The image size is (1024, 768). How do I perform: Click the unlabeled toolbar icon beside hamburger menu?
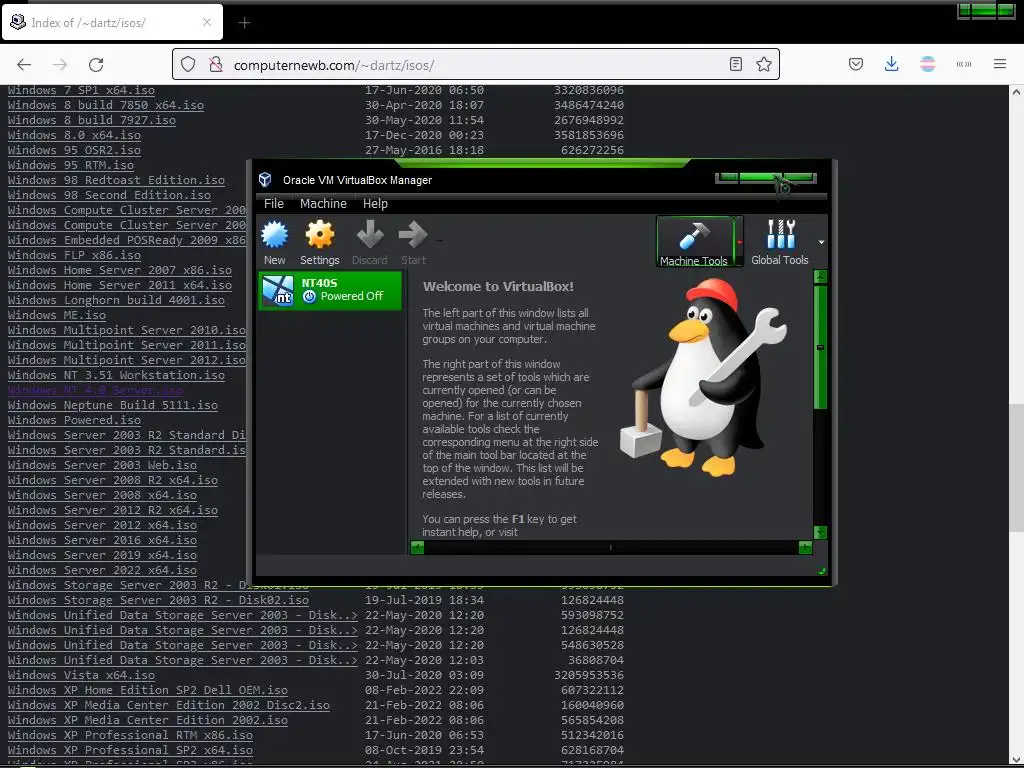pos(963,64)
